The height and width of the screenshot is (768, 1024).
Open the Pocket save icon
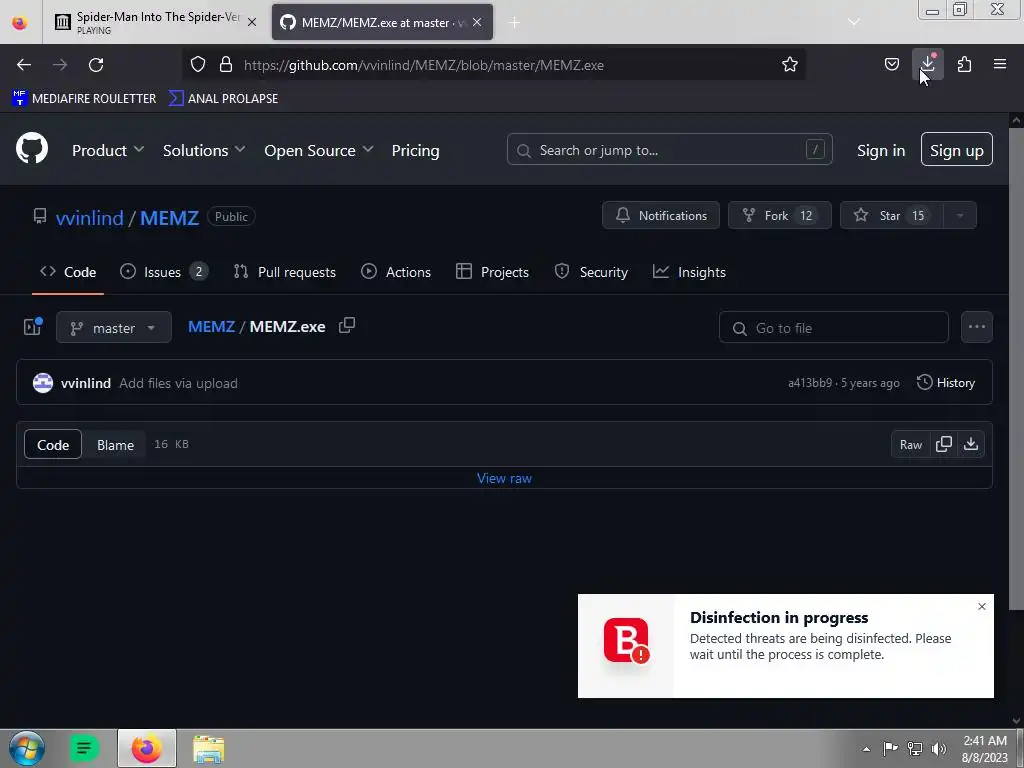coord(891,64)
